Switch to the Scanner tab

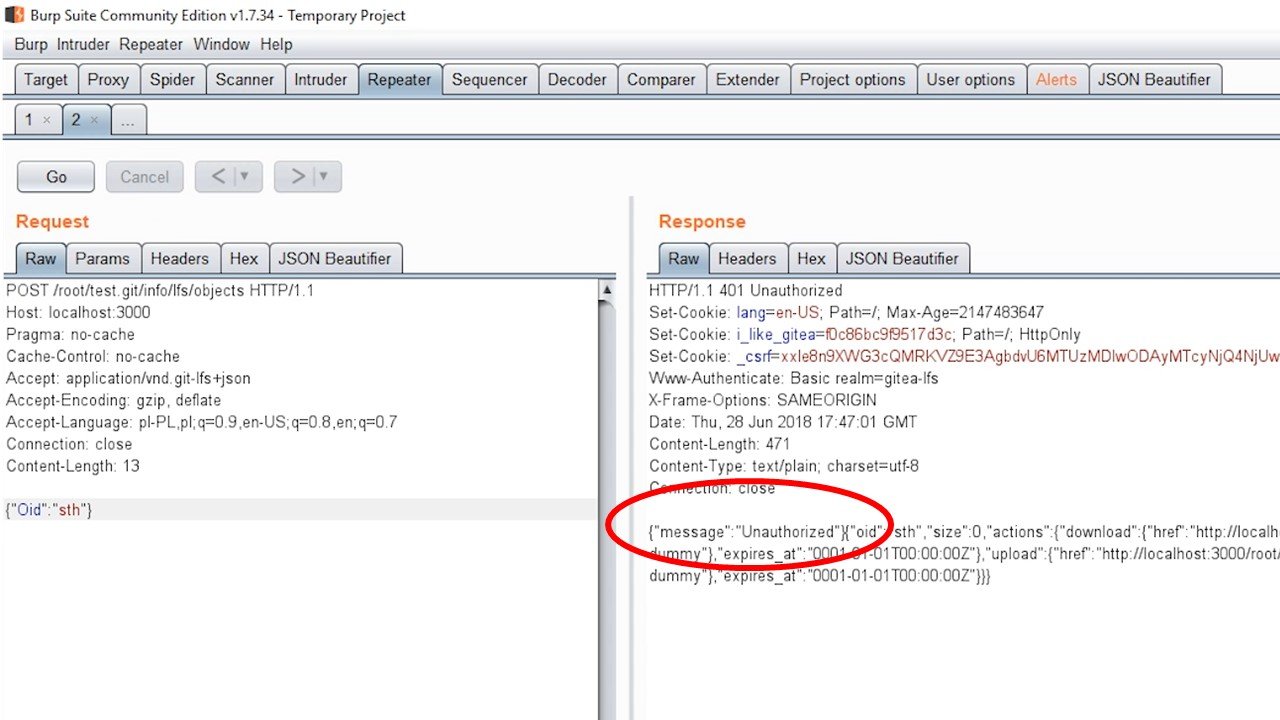pyautogui.click(x=245, y=80)
